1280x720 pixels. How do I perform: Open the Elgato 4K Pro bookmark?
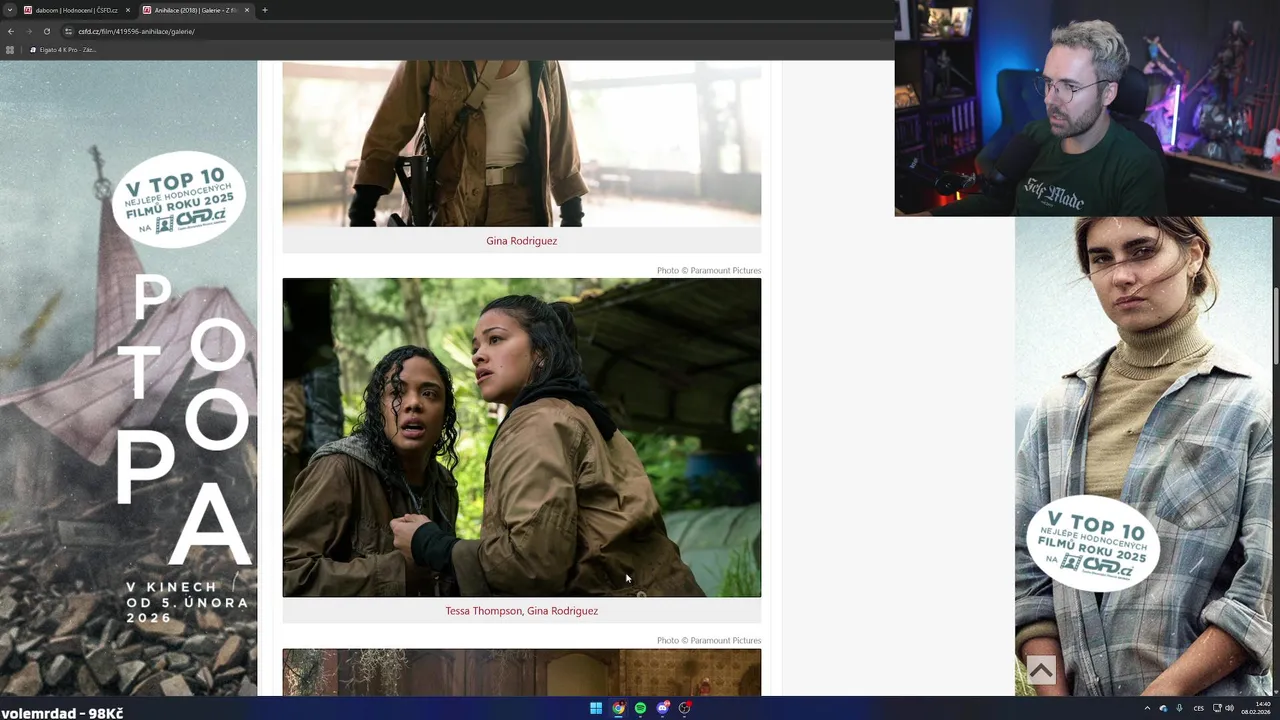[63, 49]
